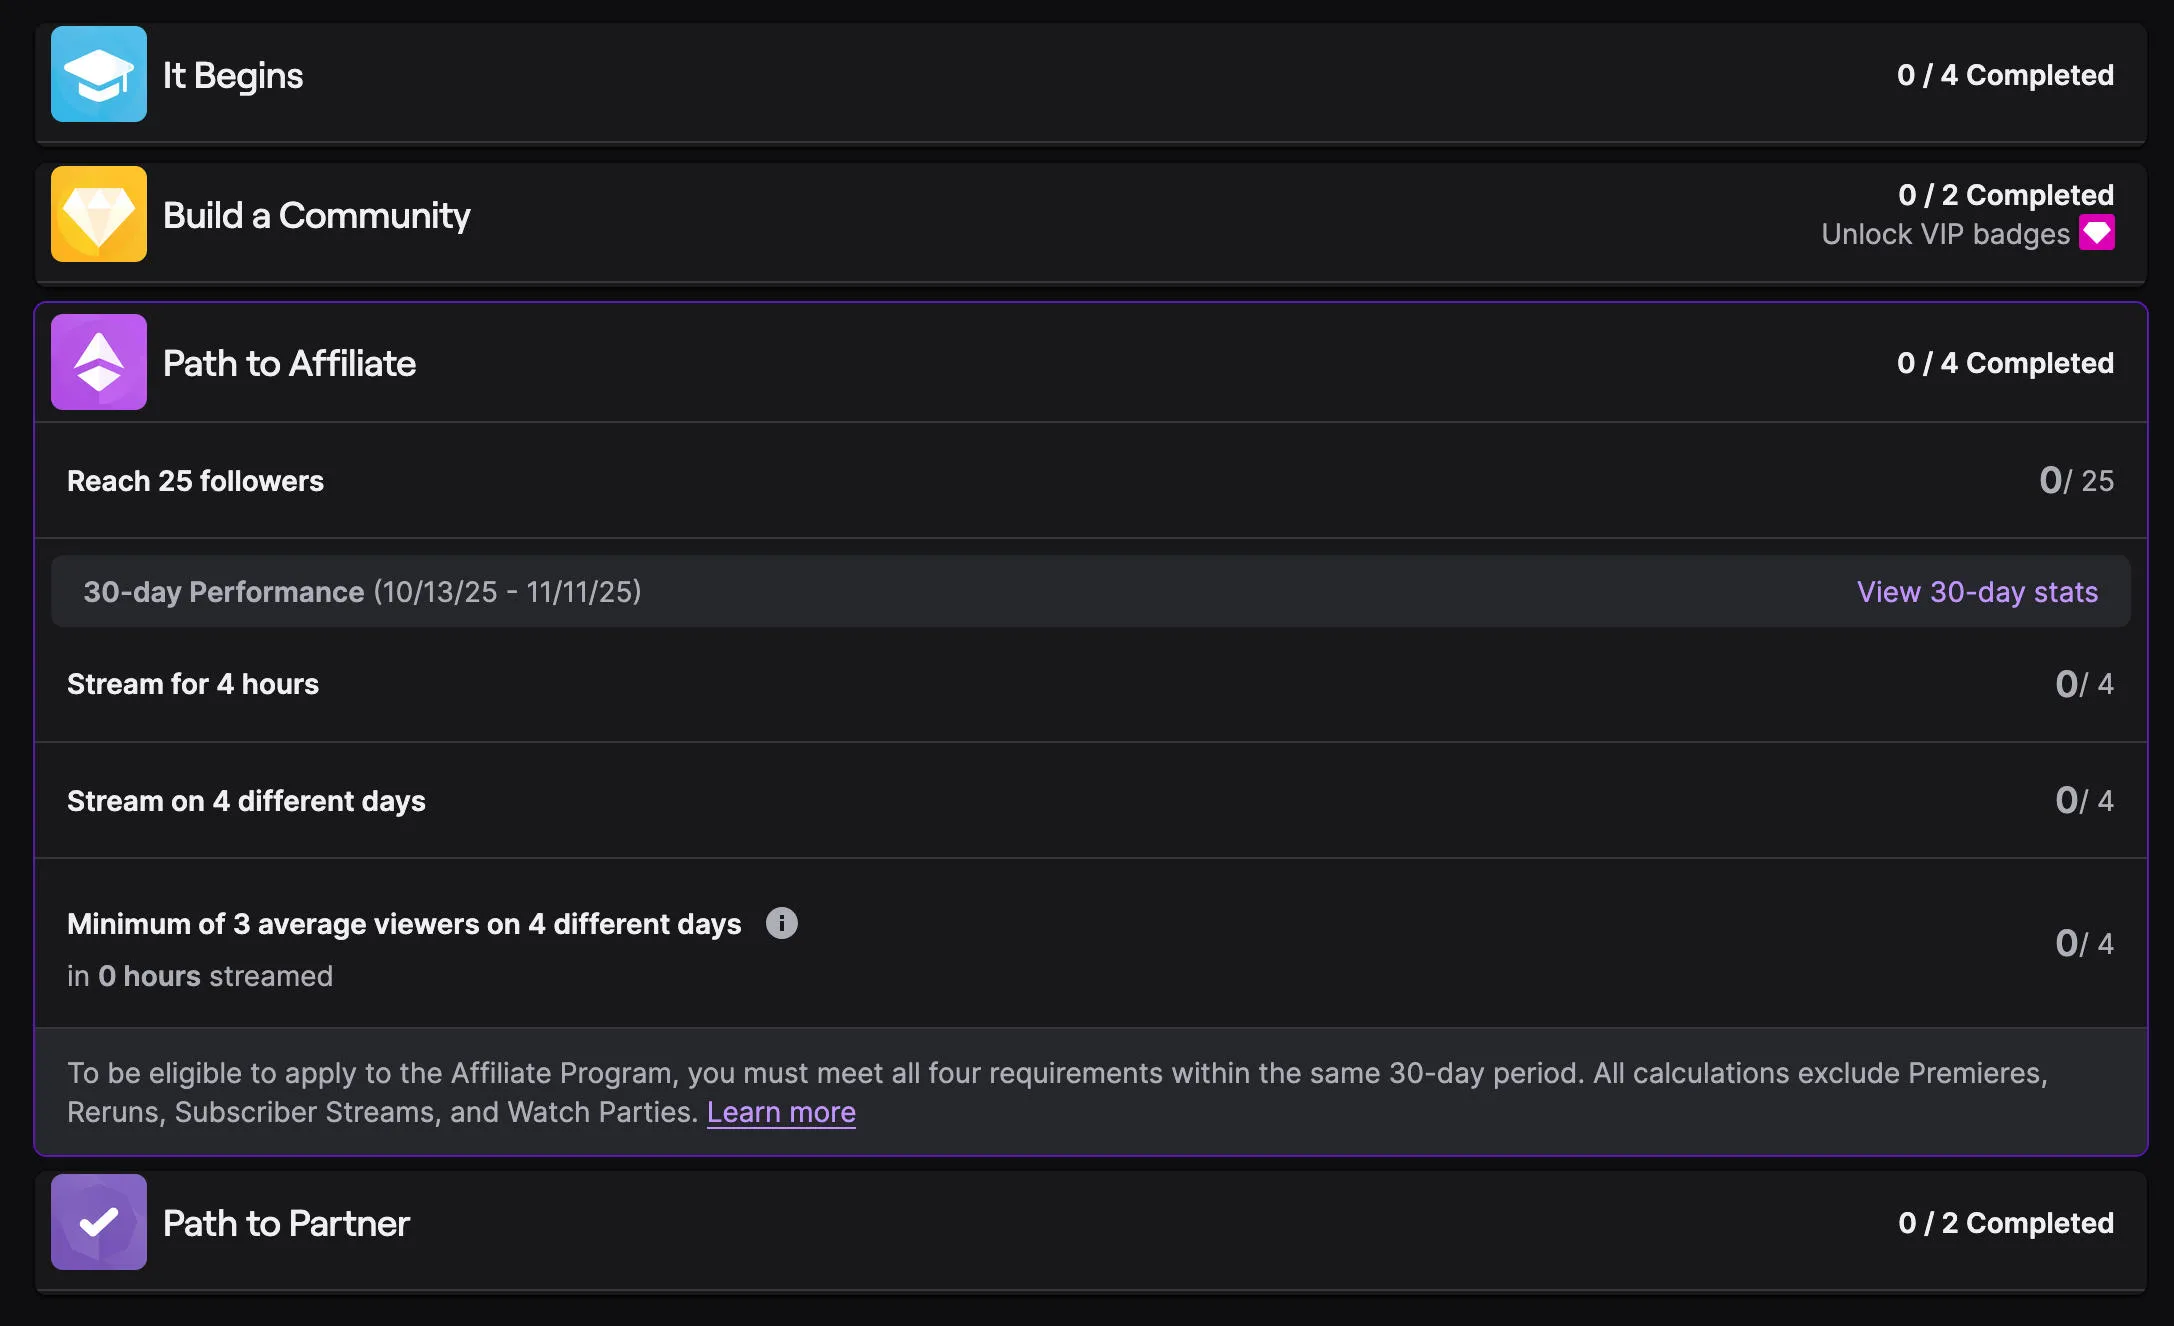Click the Minimum of 3 average viewers text

point(404,924)
